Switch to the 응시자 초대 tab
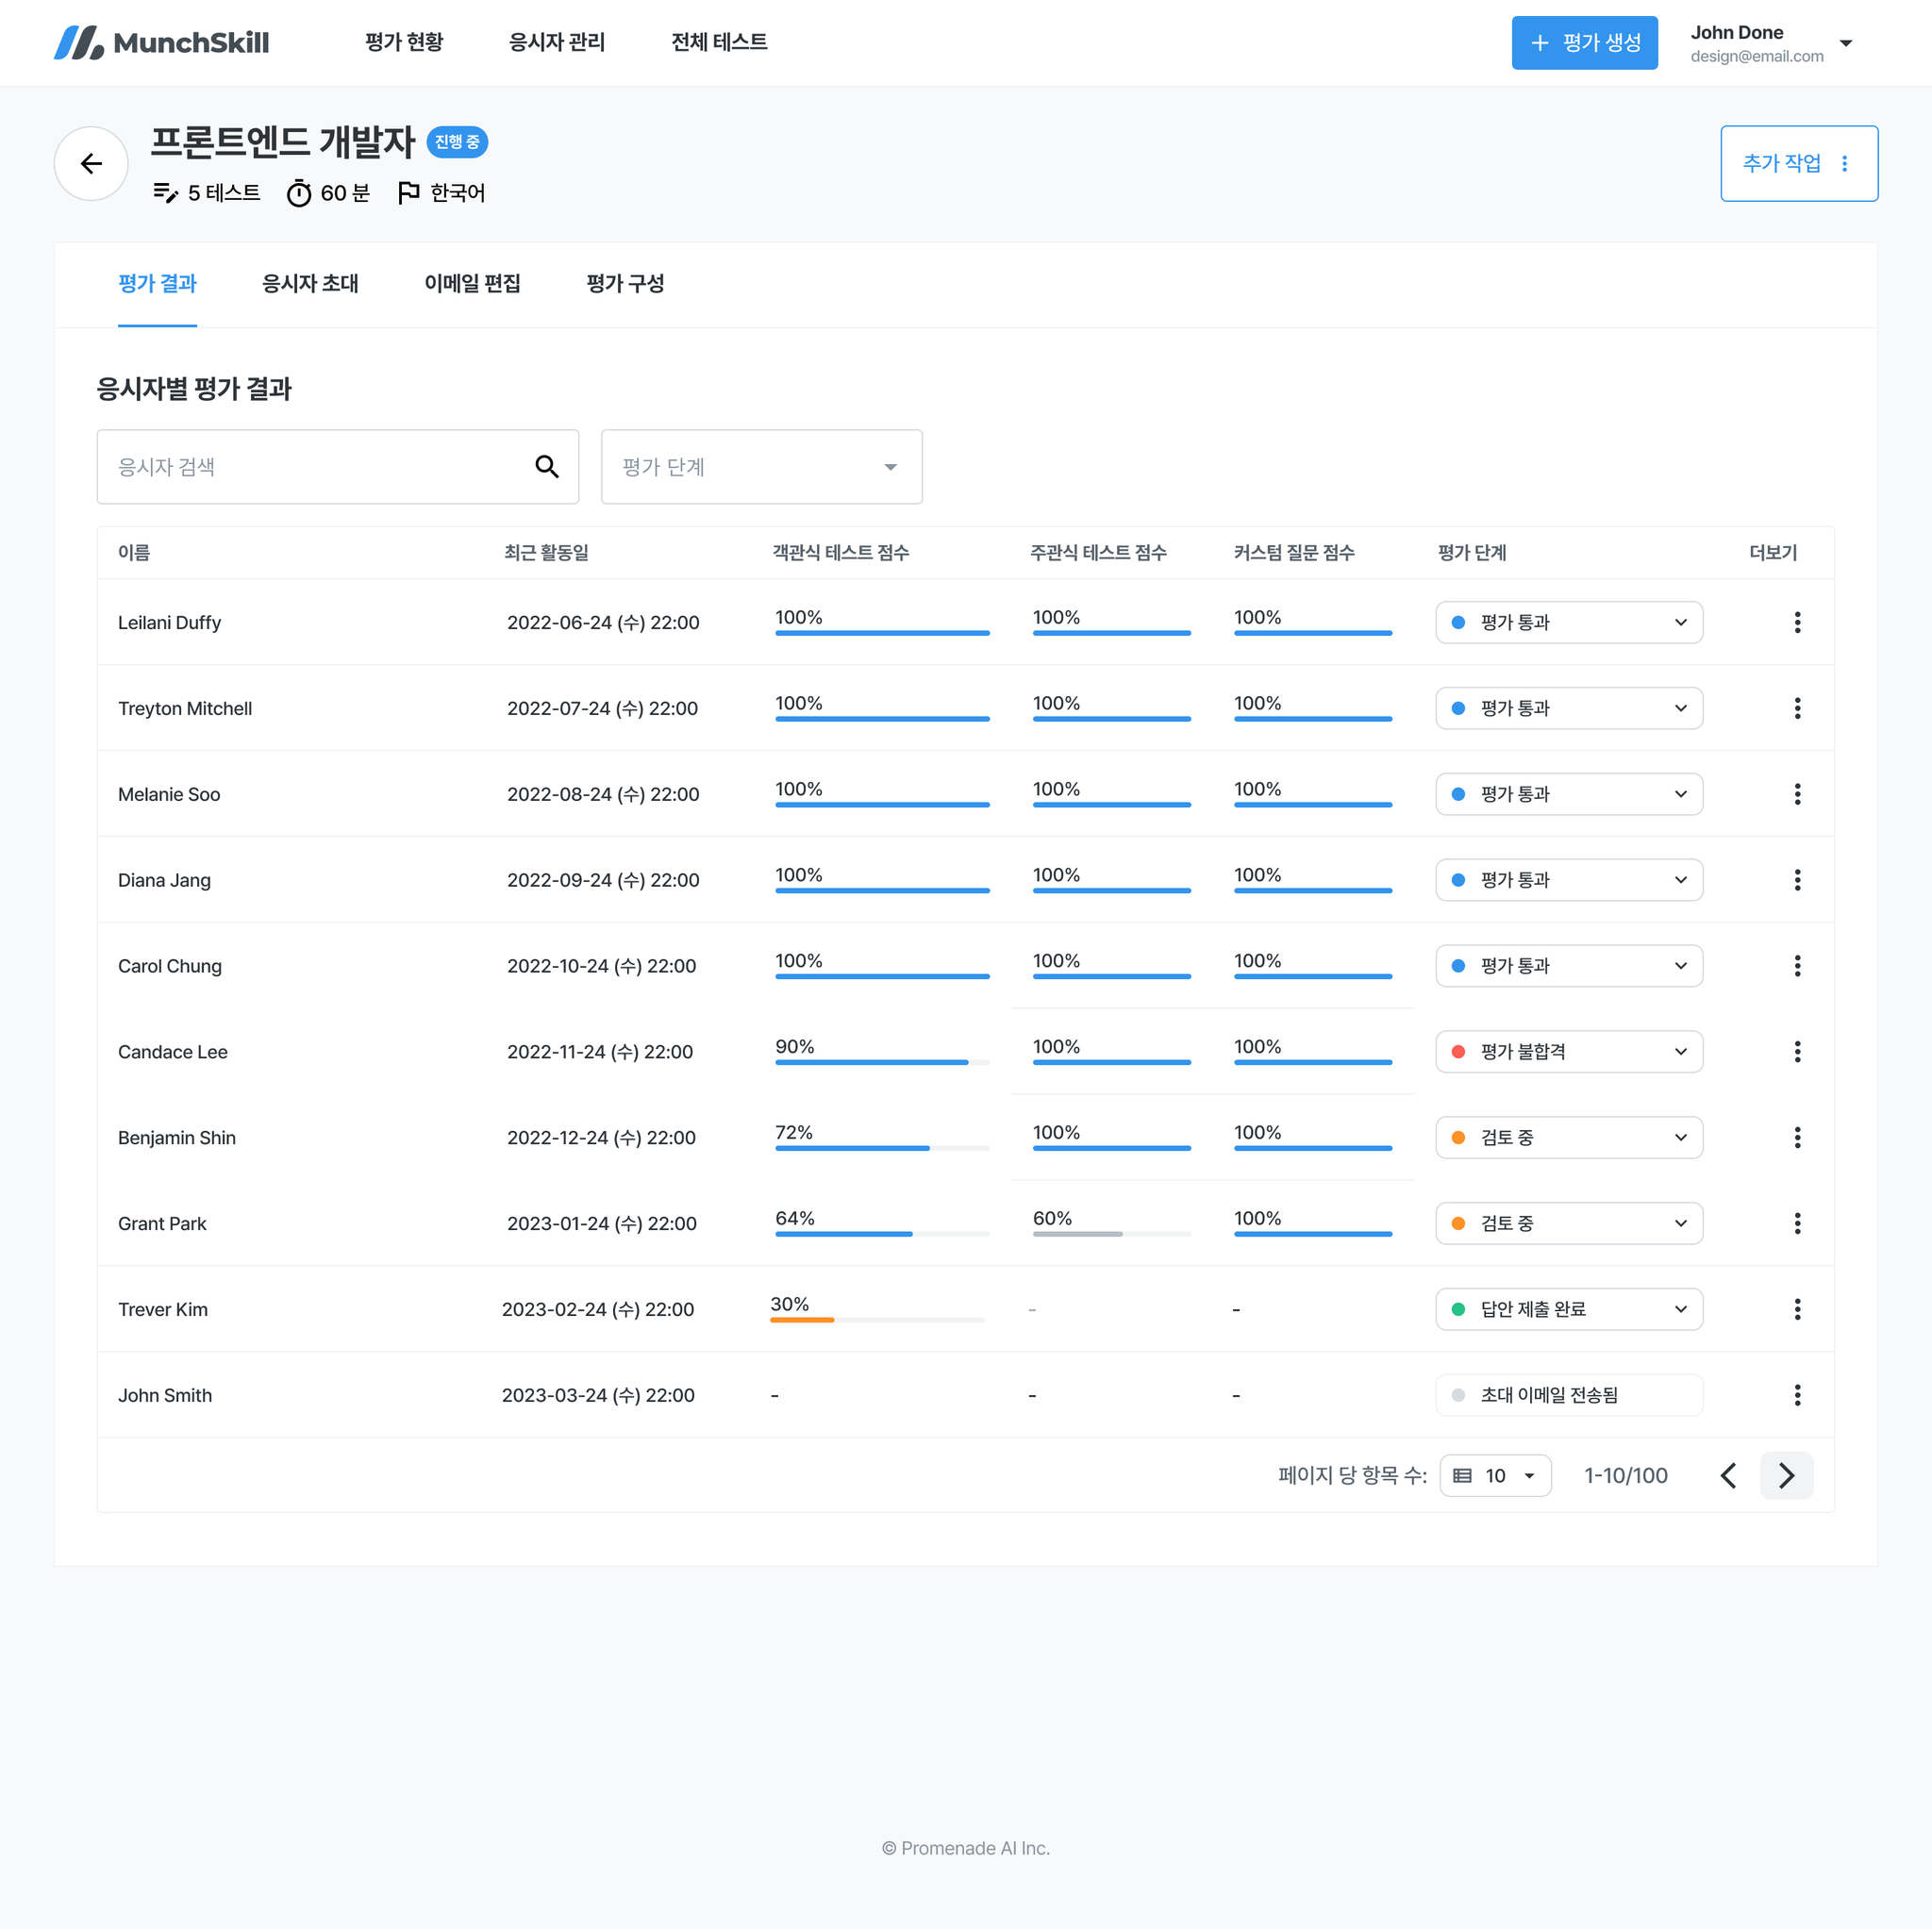 (310, 283)
